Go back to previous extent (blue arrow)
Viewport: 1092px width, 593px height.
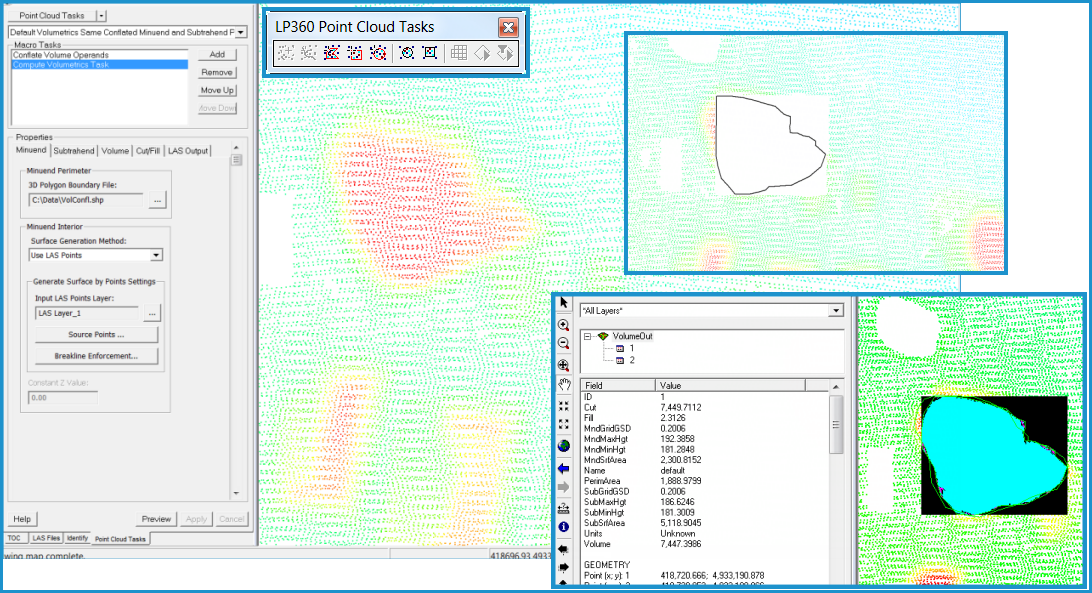(564, 468)
